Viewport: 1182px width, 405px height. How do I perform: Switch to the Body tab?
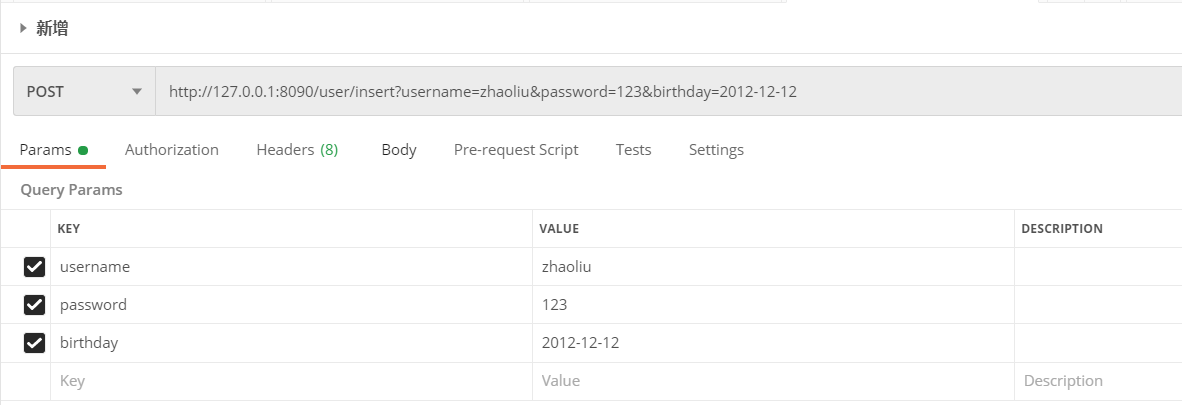pyautogui.click(x=399, y=150)
